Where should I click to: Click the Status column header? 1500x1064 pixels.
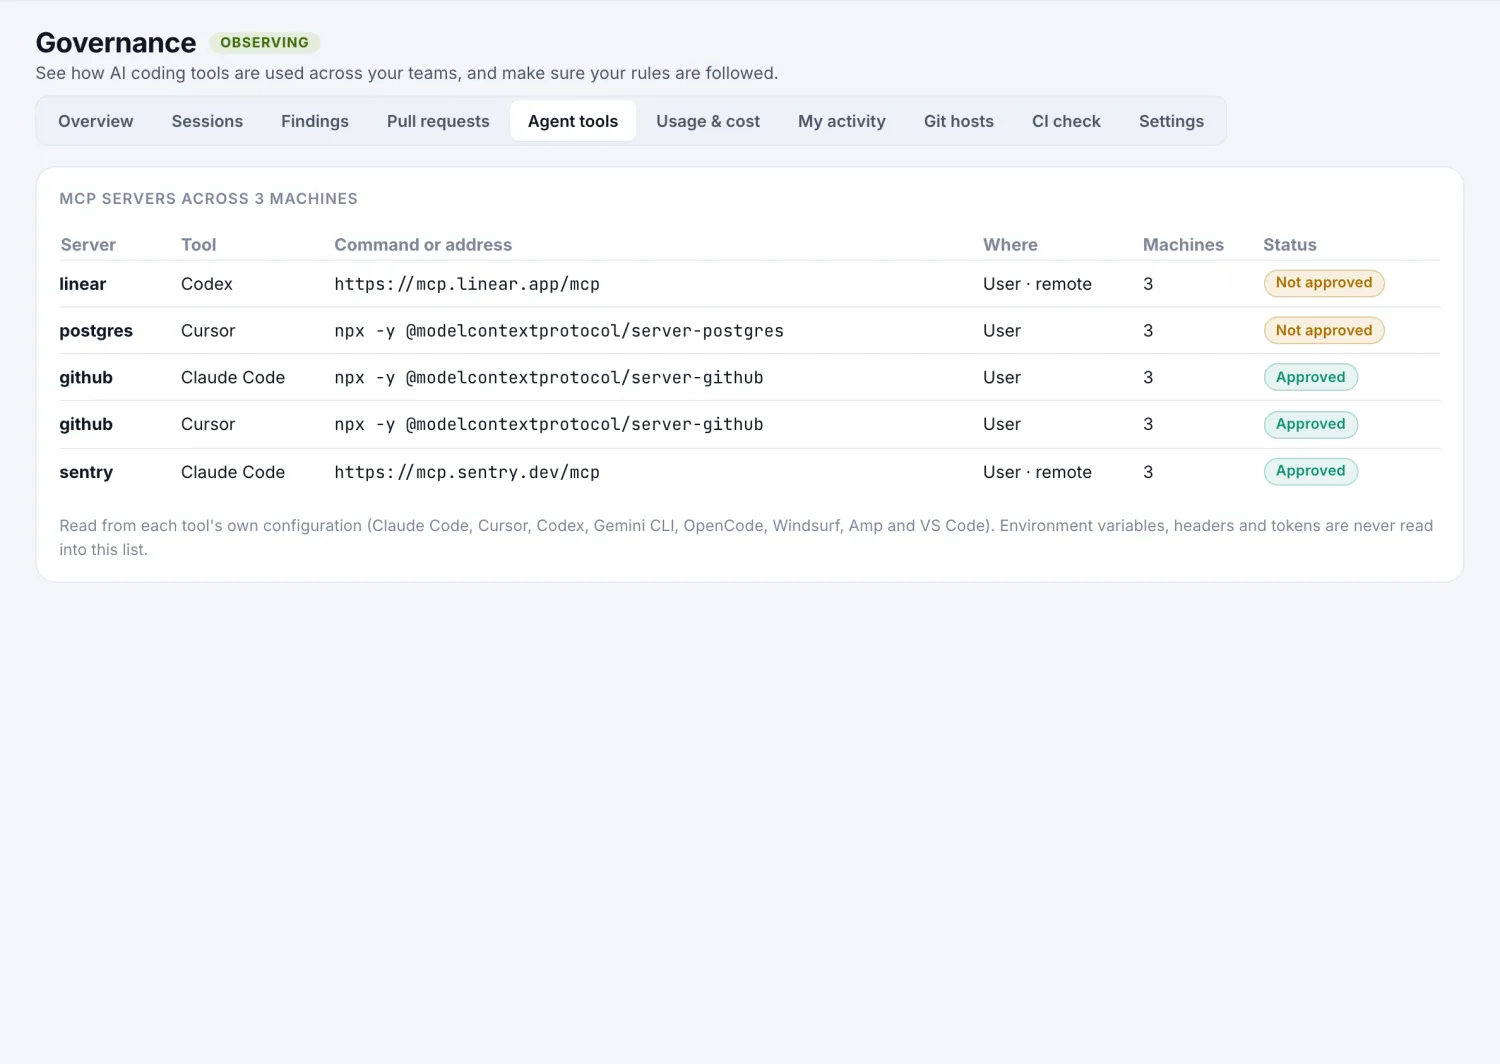[1290, 245]
